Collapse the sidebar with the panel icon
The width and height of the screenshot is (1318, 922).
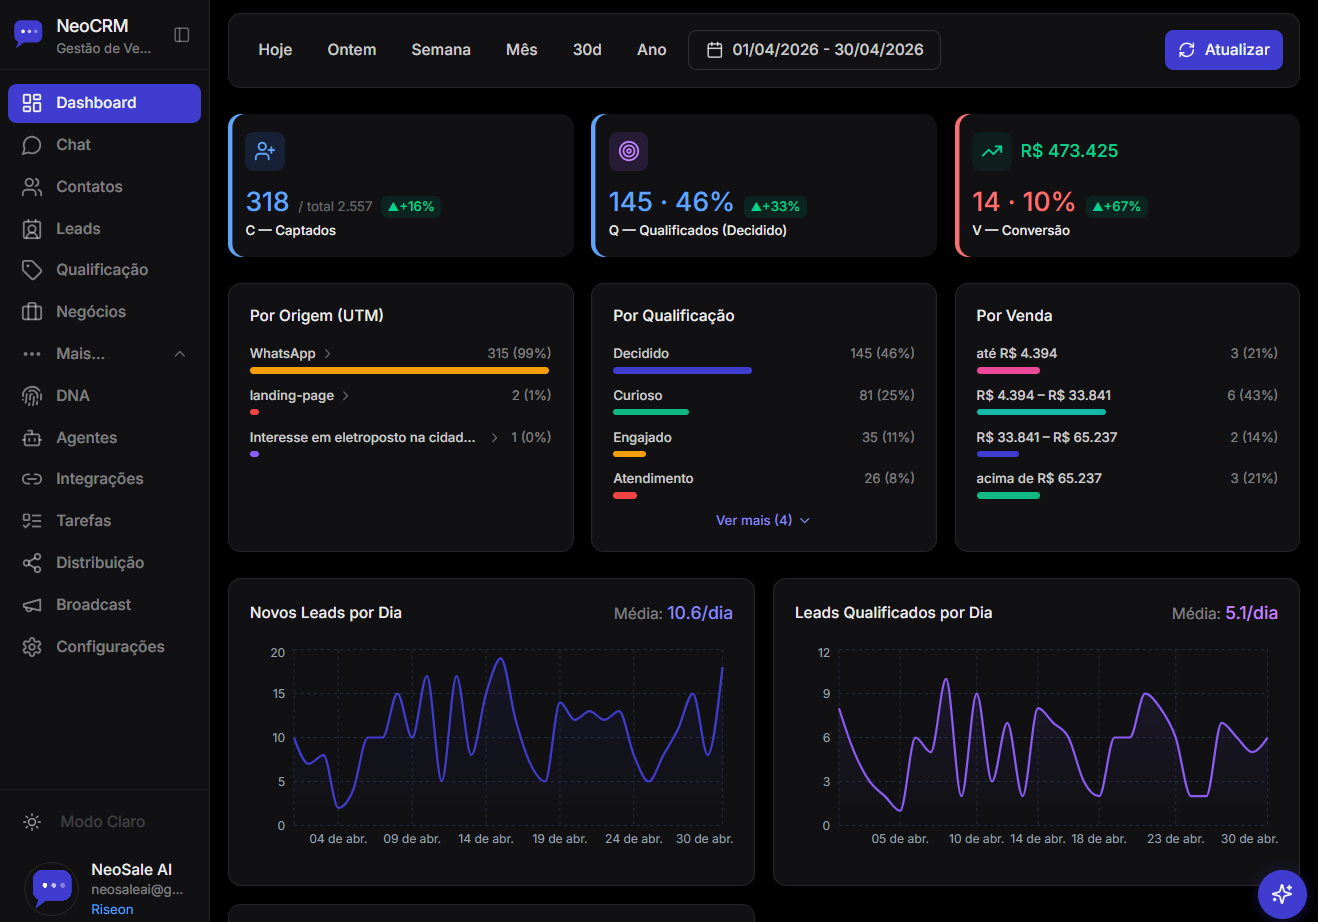(x=182, y=35)
